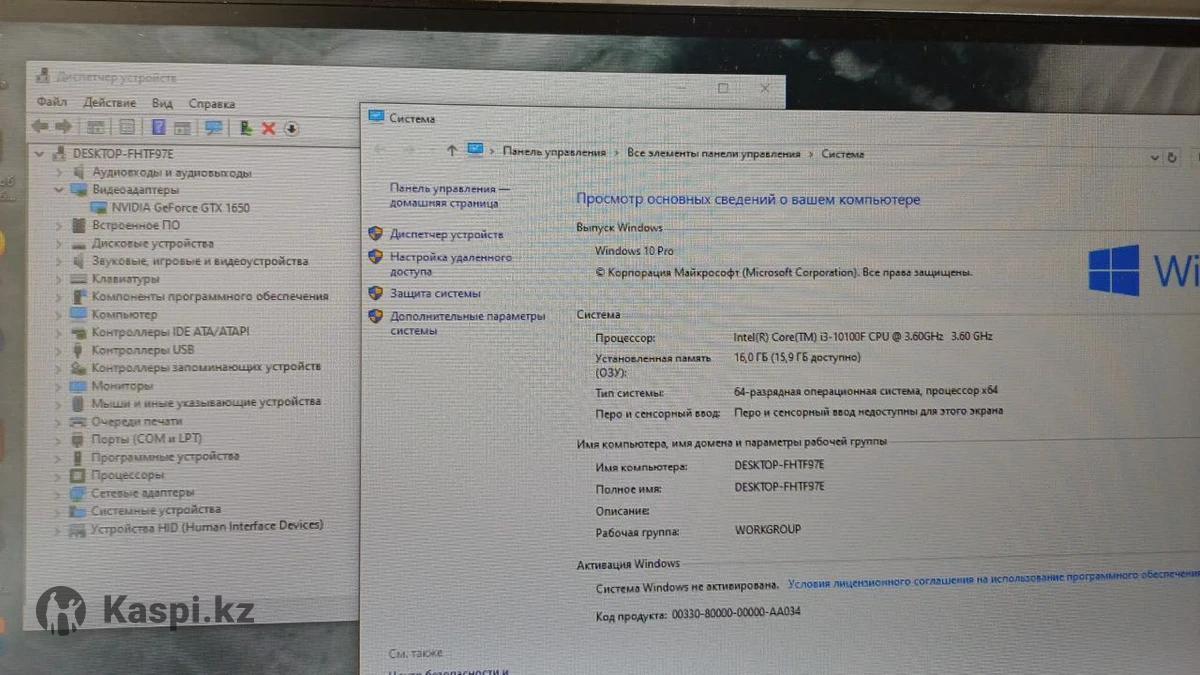1200x675 pixels.
Task: Refresh the Система window address bar
Action: point(1172,157)
